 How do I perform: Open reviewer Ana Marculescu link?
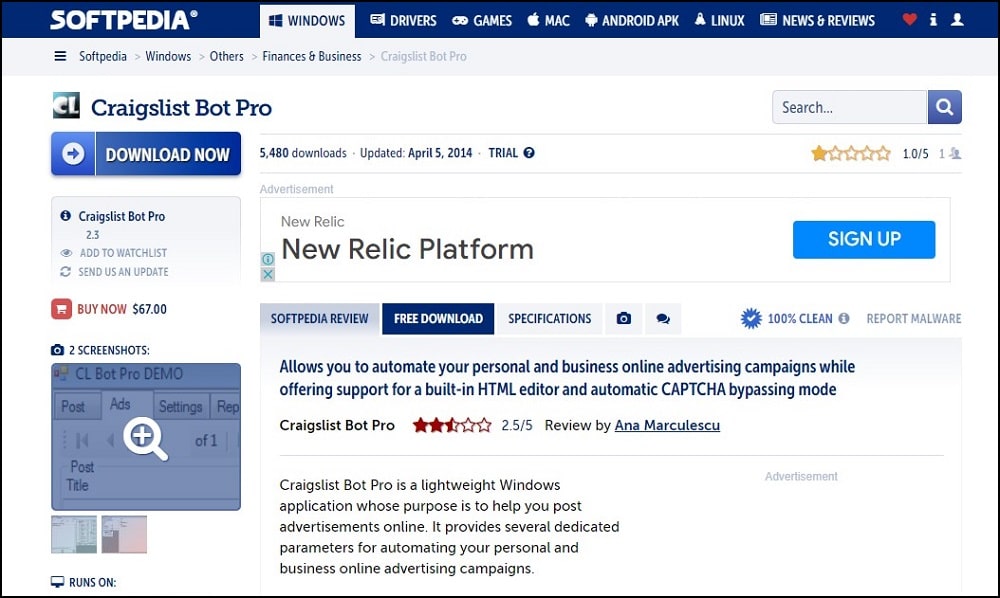pos(667,425)
